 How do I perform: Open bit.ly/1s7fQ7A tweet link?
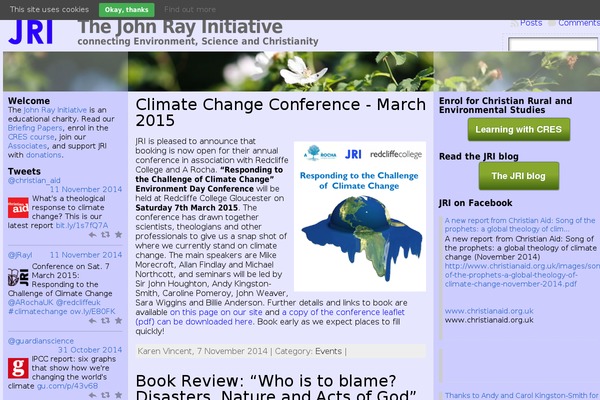point(82,225)
